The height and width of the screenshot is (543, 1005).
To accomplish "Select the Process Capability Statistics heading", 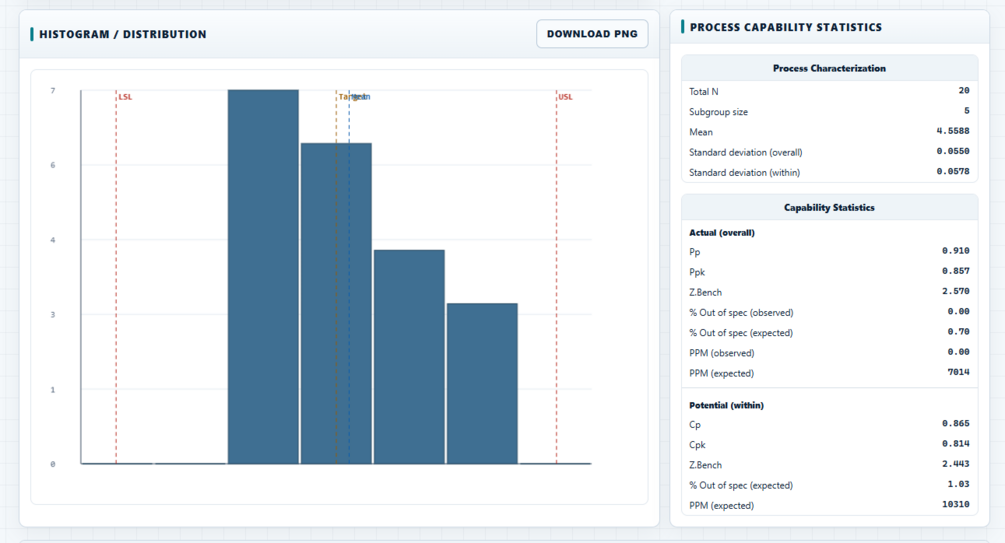I will tap(786, 27).
